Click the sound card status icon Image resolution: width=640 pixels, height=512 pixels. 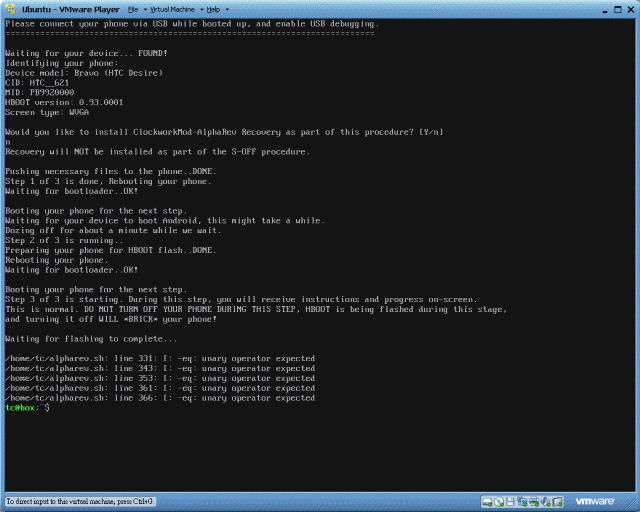(x=546, y=501)
